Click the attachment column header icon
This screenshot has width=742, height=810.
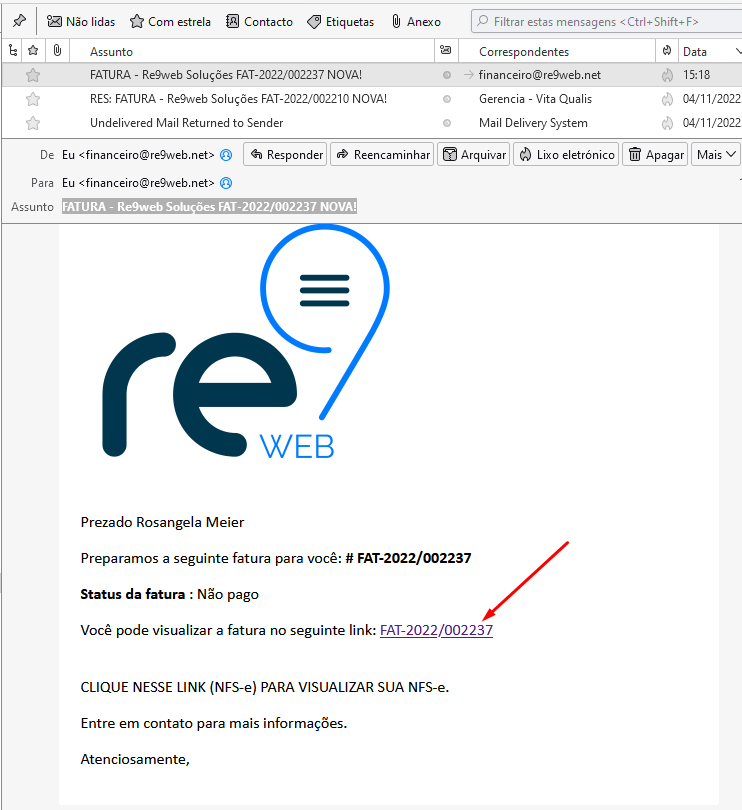pyautogui.click(x=57, y=51)
